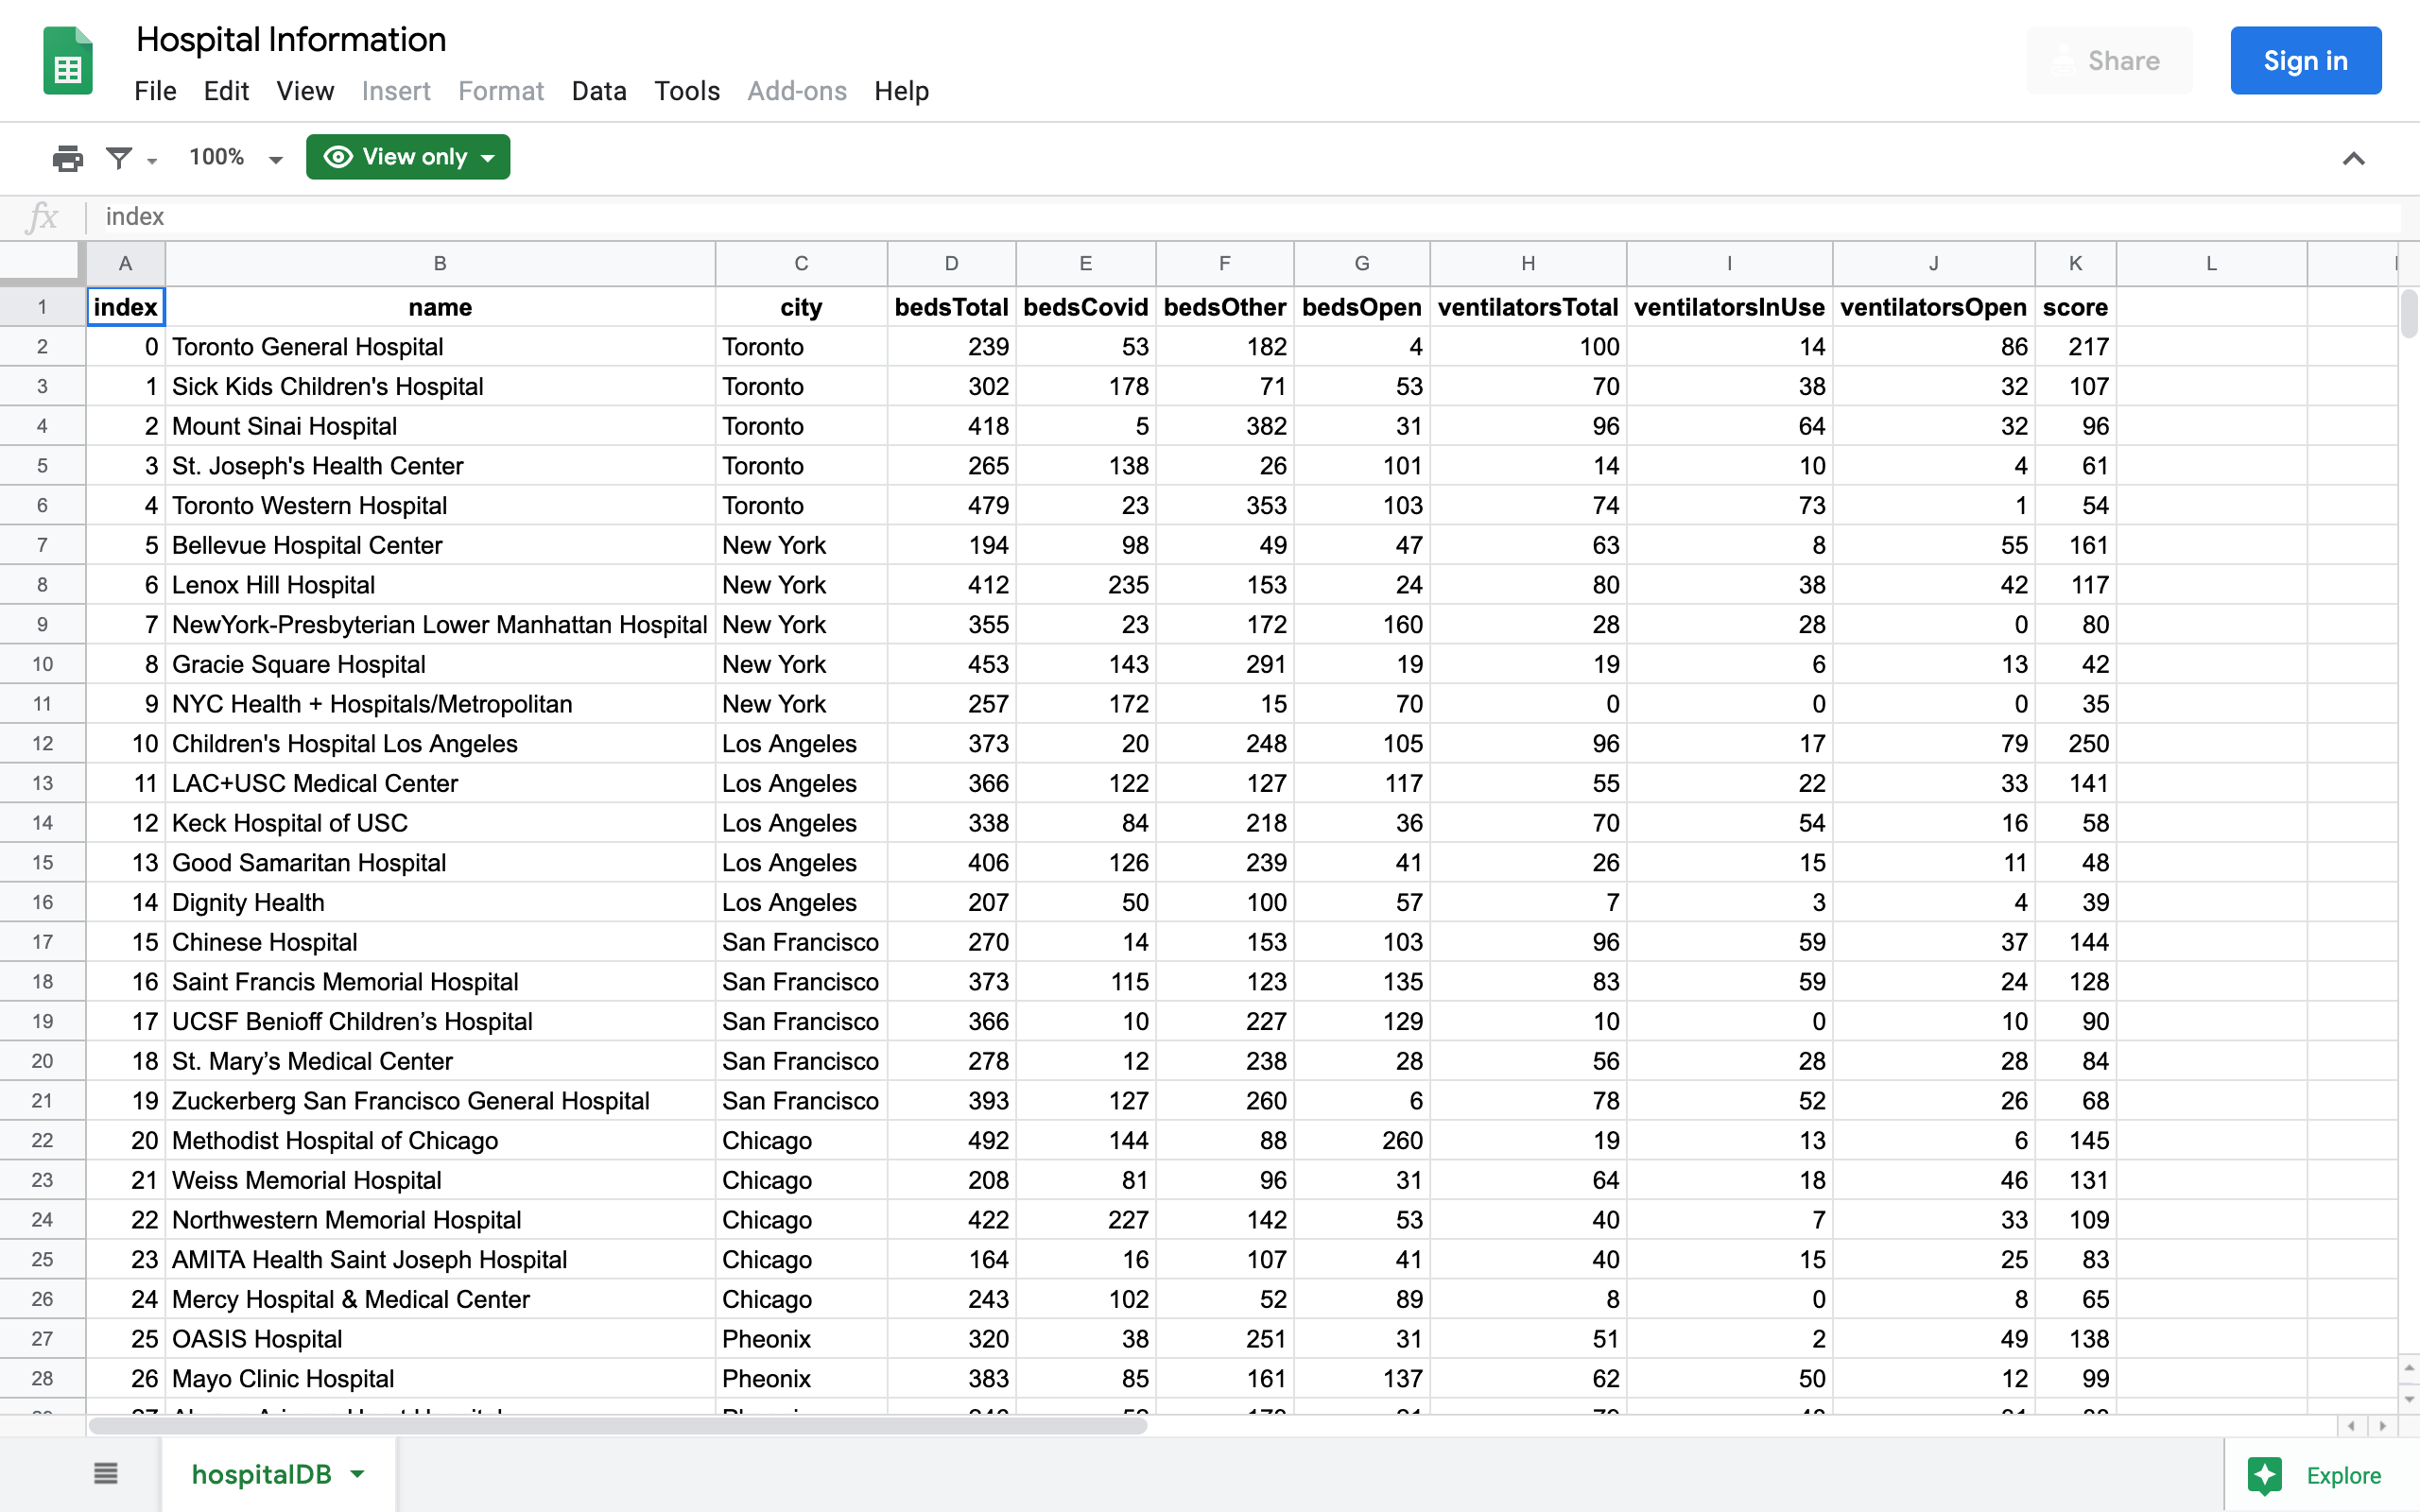Click the horizontal scrollbar thumb
This screenshot has width=2420, height=1512.
617,1426
